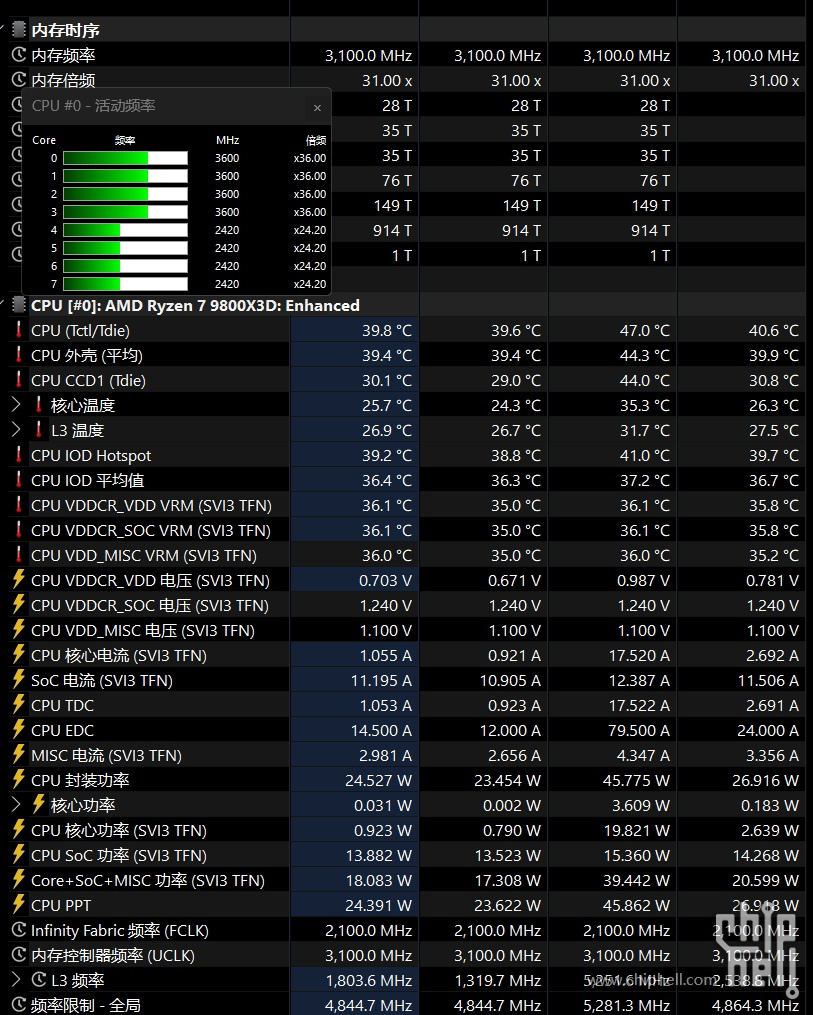813x1015 pixels.
Task: Select the CPU TDC row label
Action: [62, 705]
